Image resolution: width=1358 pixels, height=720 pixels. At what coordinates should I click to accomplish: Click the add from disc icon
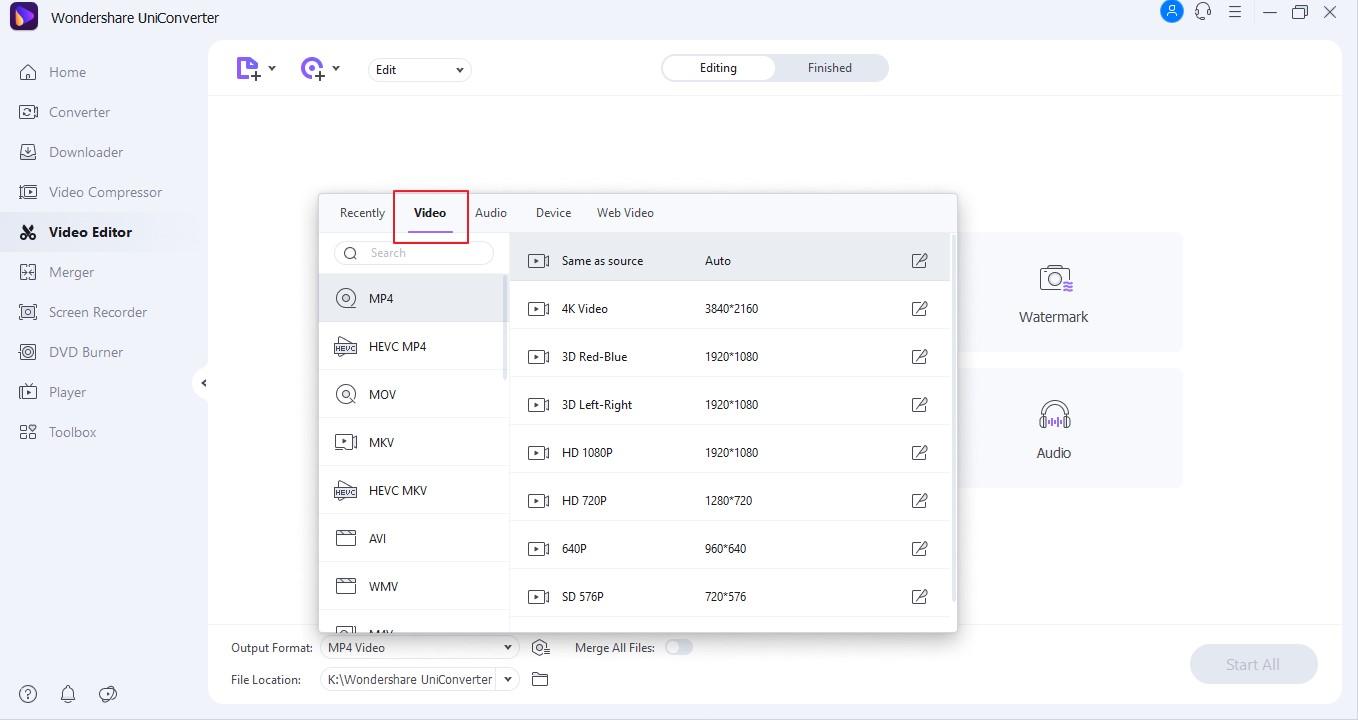coord(313,69)
